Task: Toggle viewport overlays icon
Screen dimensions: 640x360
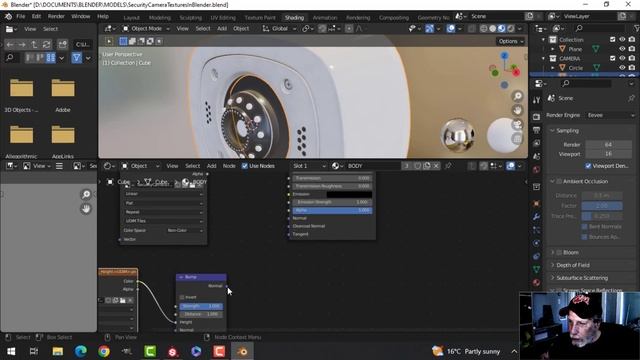Action: point(451,29)
